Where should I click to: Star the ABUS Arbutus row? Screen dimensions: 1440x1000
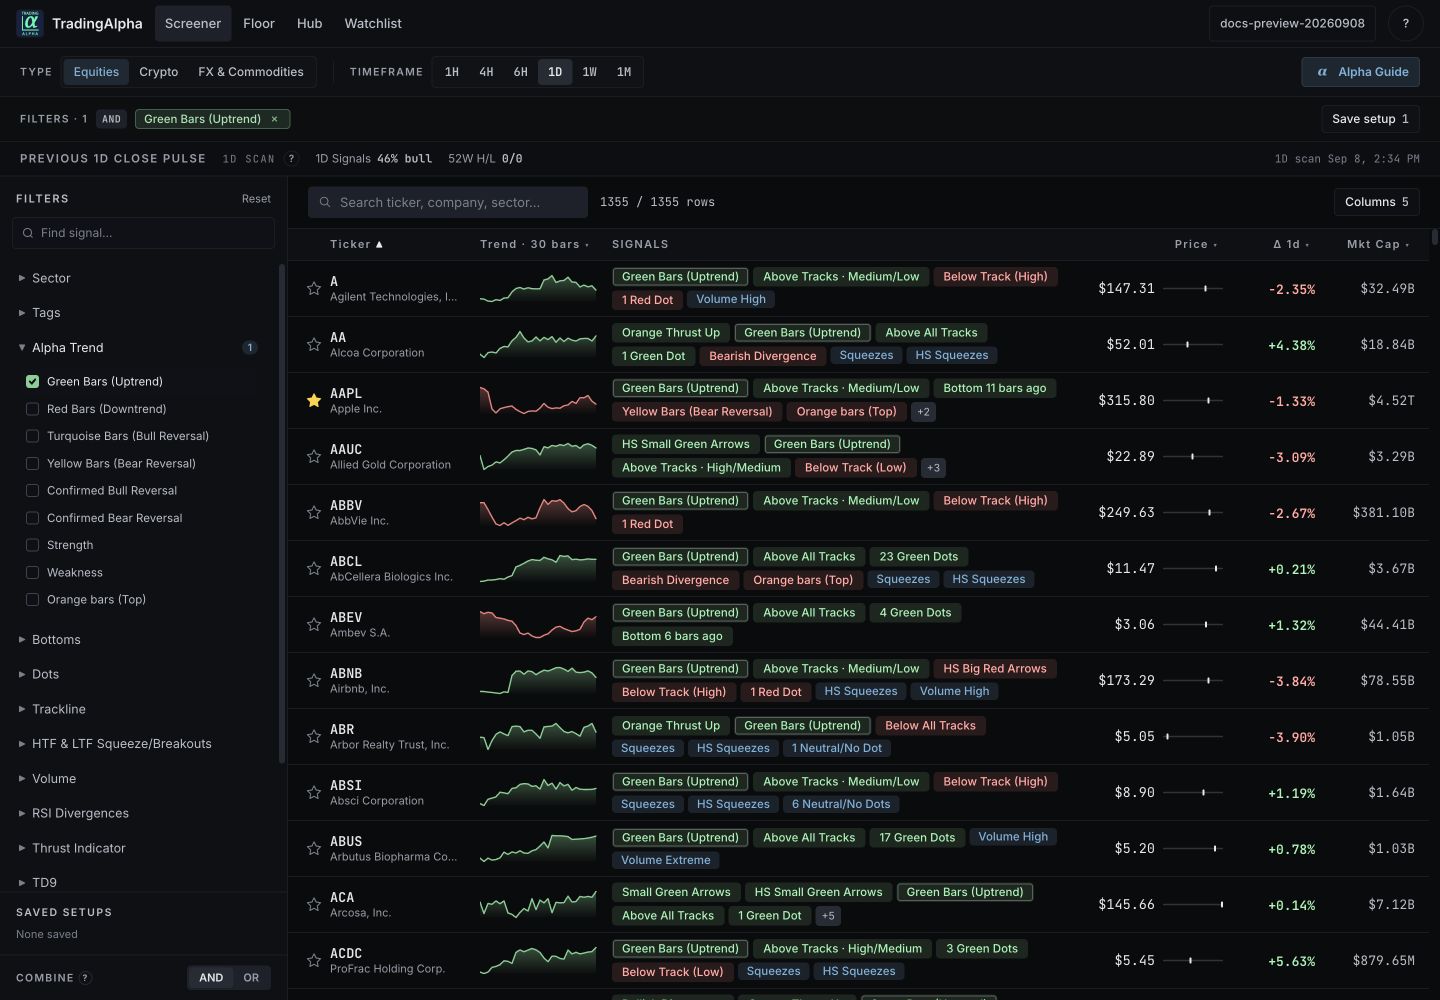[314, 848]
